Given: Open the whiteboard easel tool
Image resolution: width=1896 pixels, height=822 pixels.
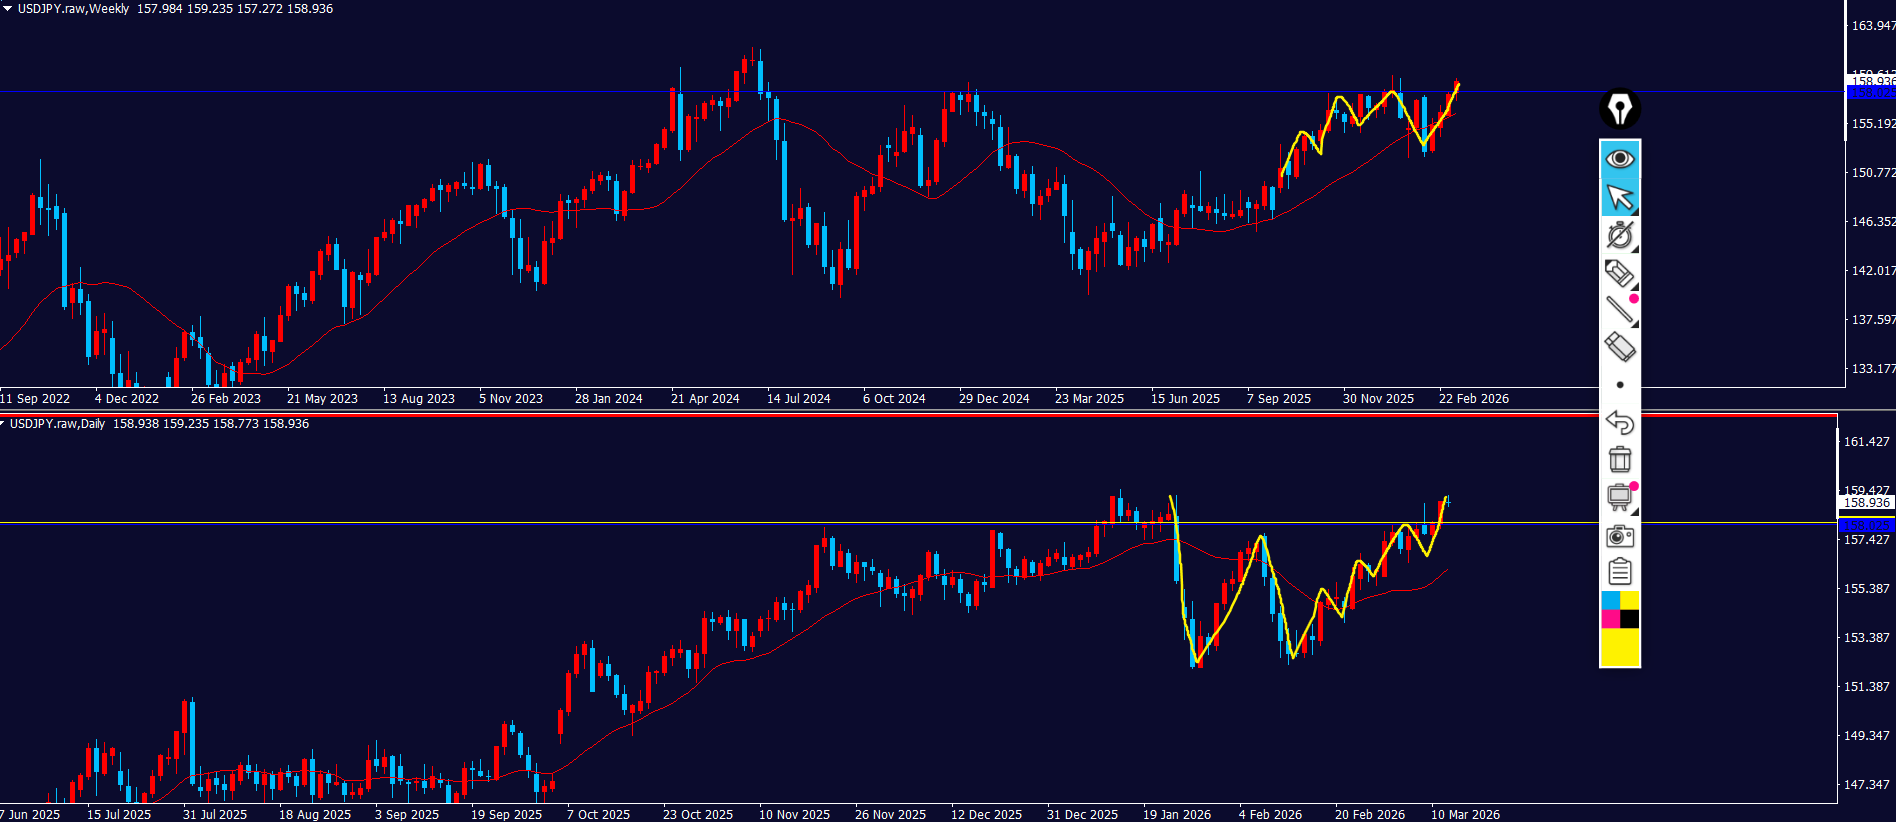Looking at the screenshot, I should coord(1619,497).
